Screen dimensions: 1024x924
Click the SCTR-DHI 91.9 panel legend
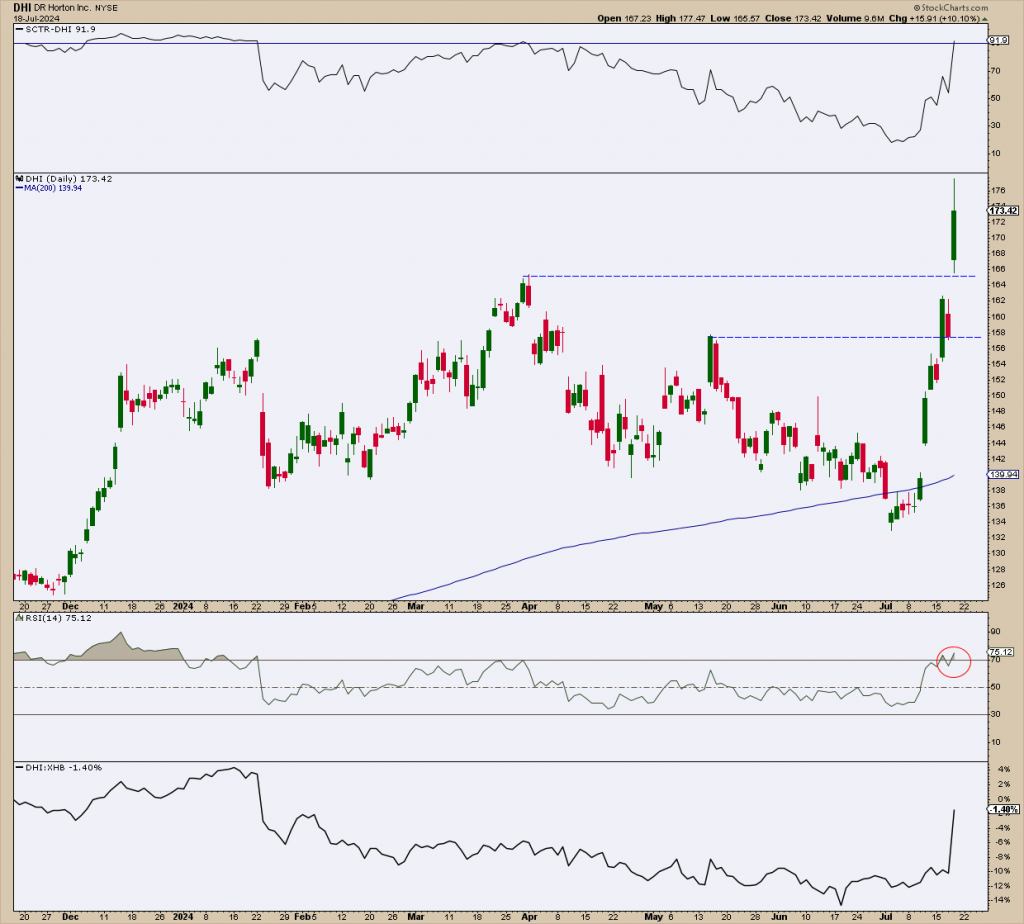coord(56,29)
